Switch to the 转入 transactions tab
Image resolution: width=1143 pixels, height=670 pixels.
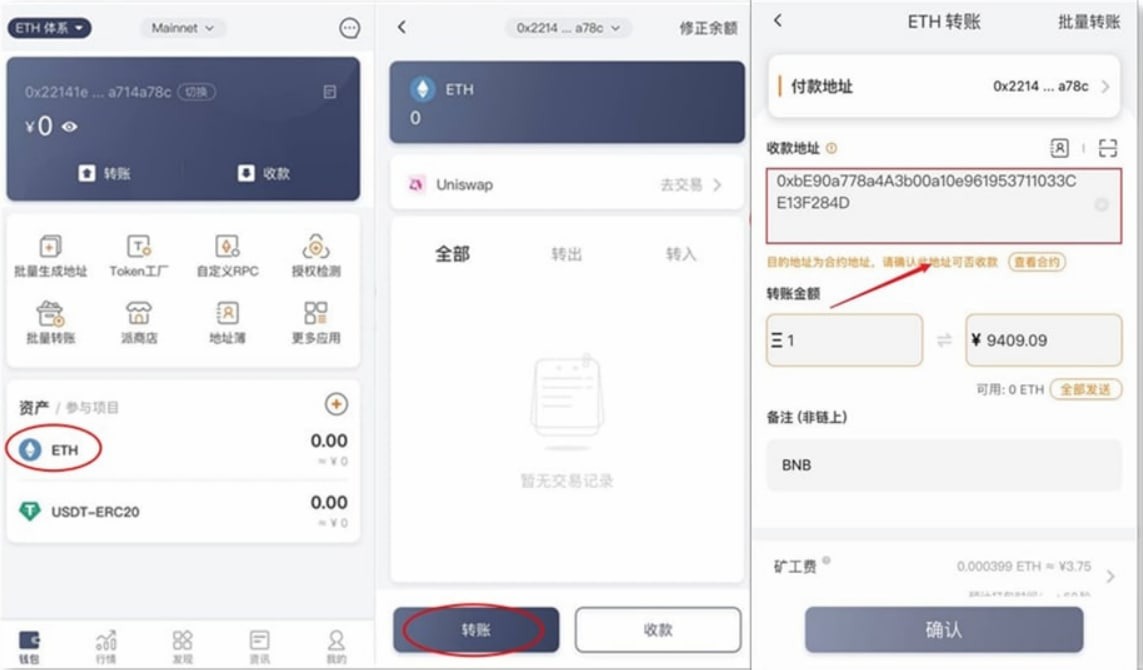click(681, 254)
